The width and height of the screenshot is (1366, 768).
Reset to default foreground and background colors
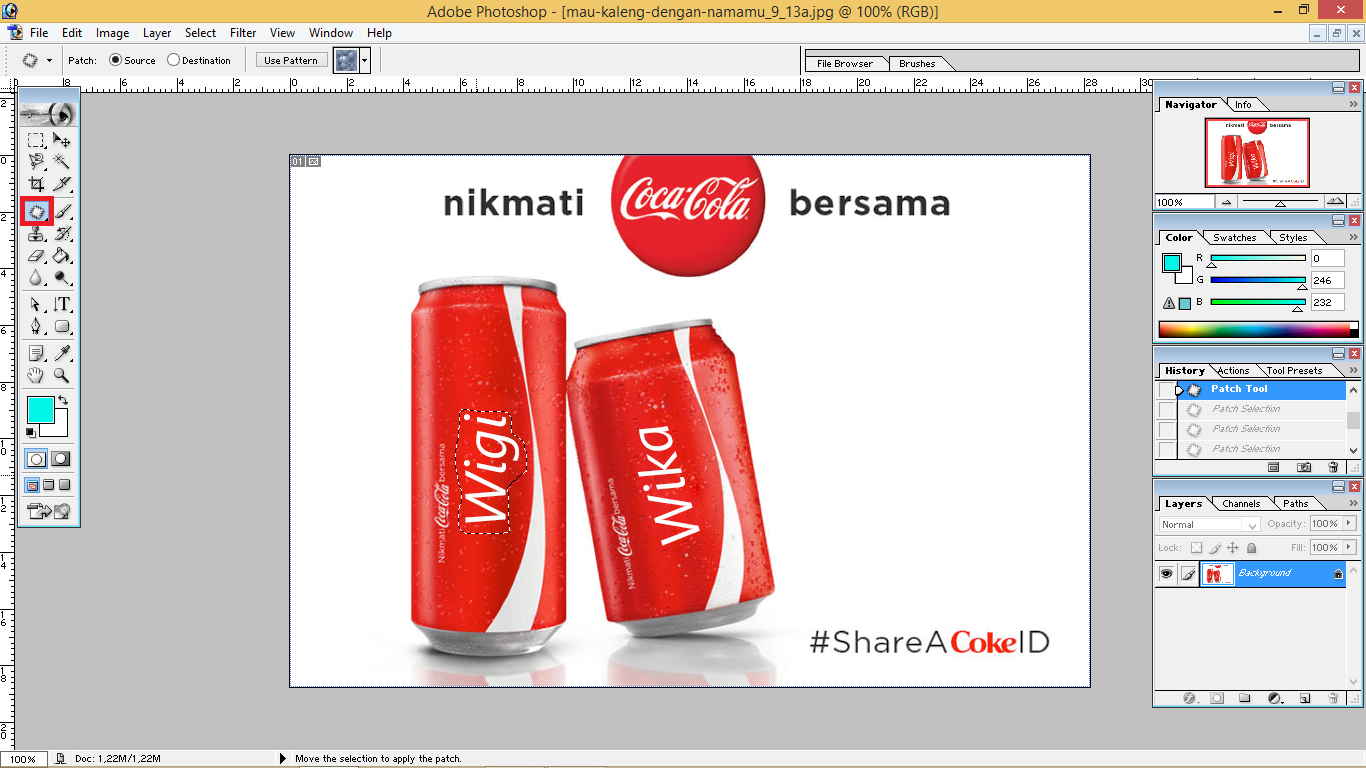coord(31,432)
